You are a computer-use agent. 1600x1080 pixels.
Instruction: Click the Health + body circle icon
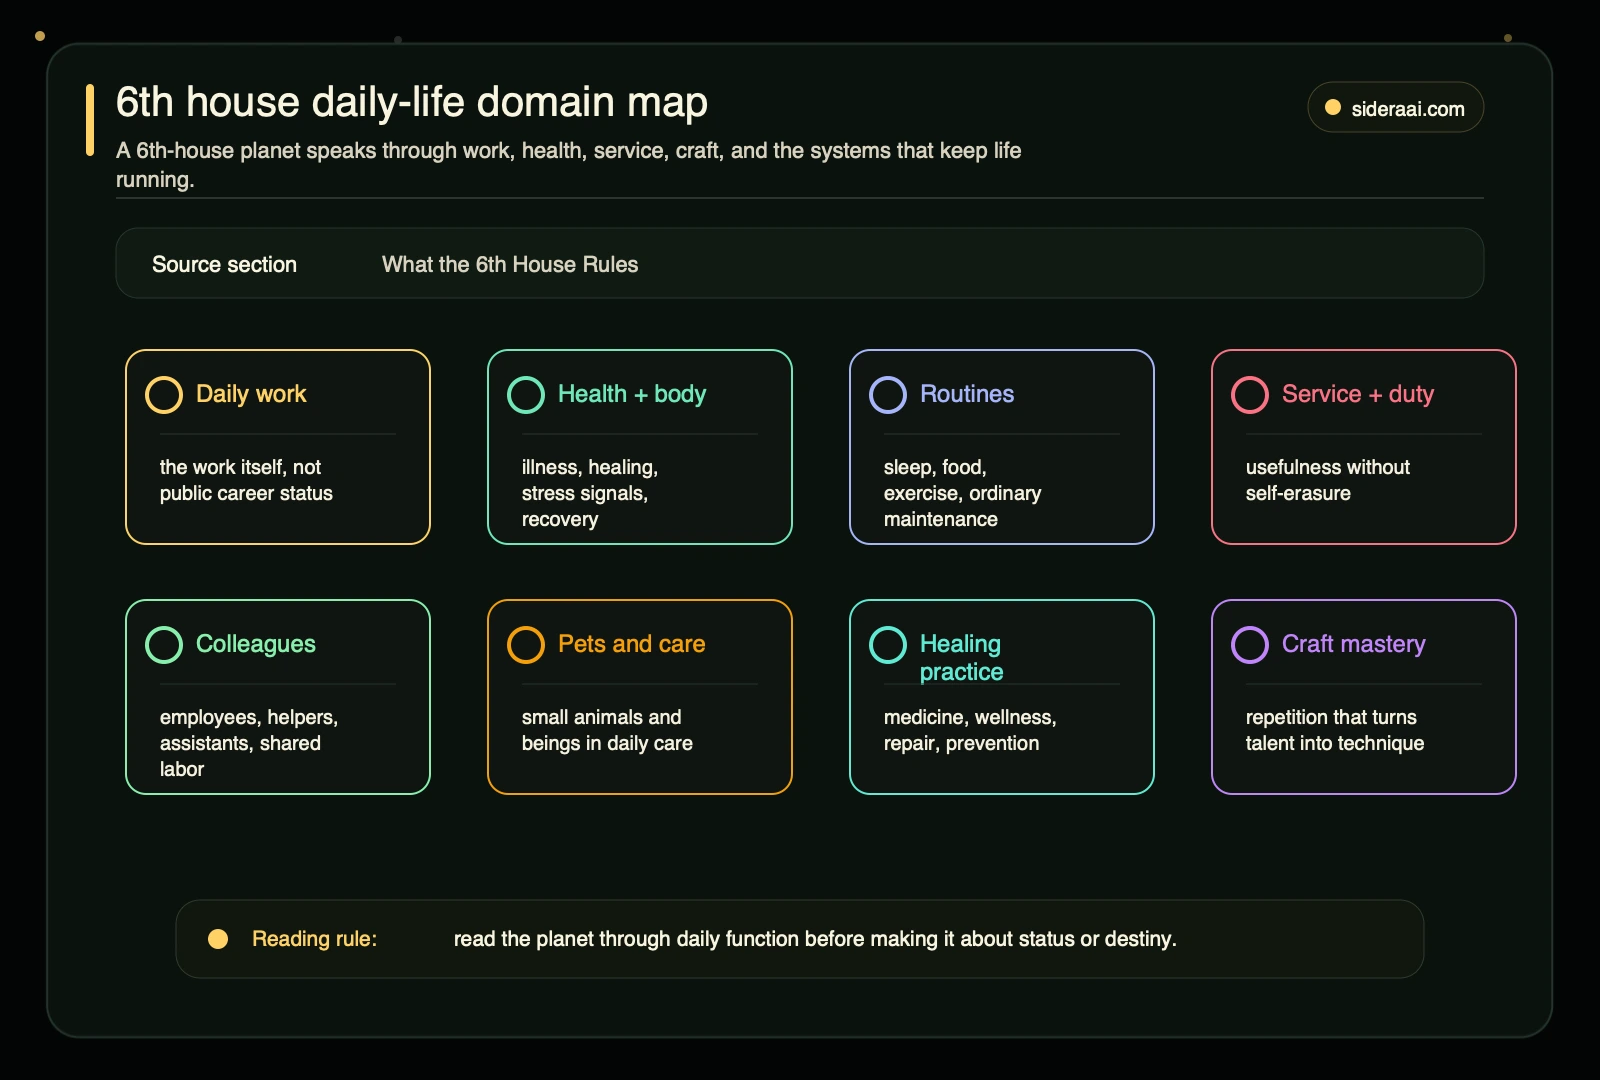point(526,395)
